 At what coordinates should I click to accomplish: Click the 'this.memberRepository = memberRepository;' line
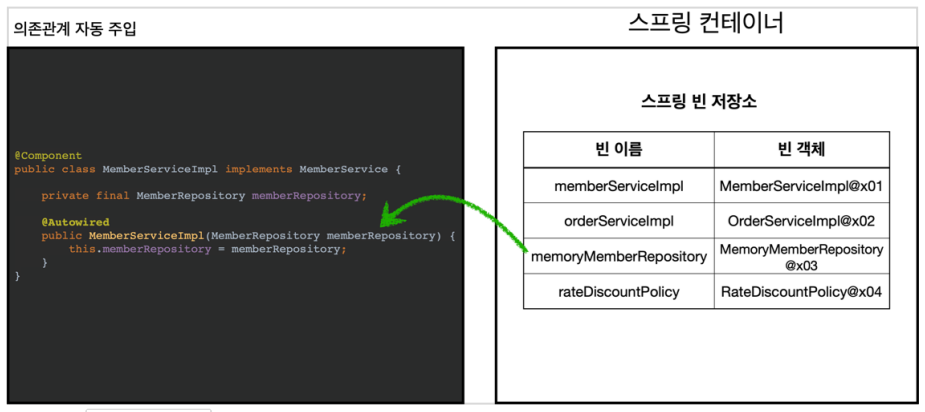(207, 249)
